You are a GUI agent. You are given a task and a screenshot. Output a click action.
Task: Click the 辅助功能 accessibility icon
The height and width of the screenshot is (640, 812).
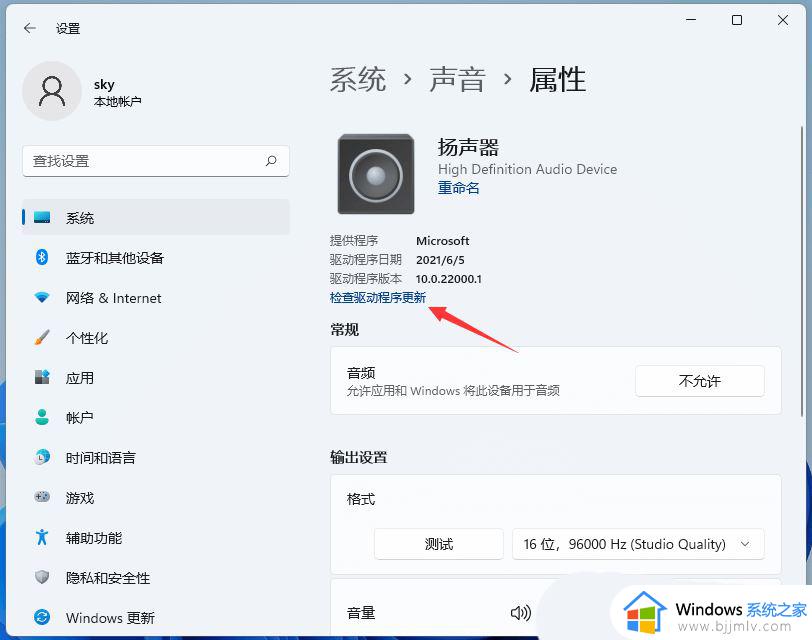(x=42, y=537)
